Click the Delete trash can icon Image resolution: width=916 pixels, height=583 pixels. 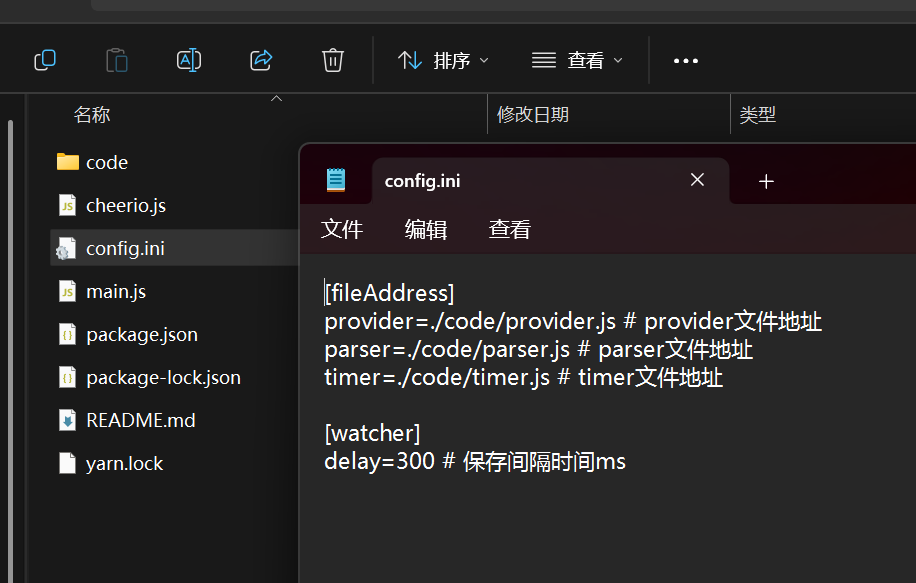point(333,60)
